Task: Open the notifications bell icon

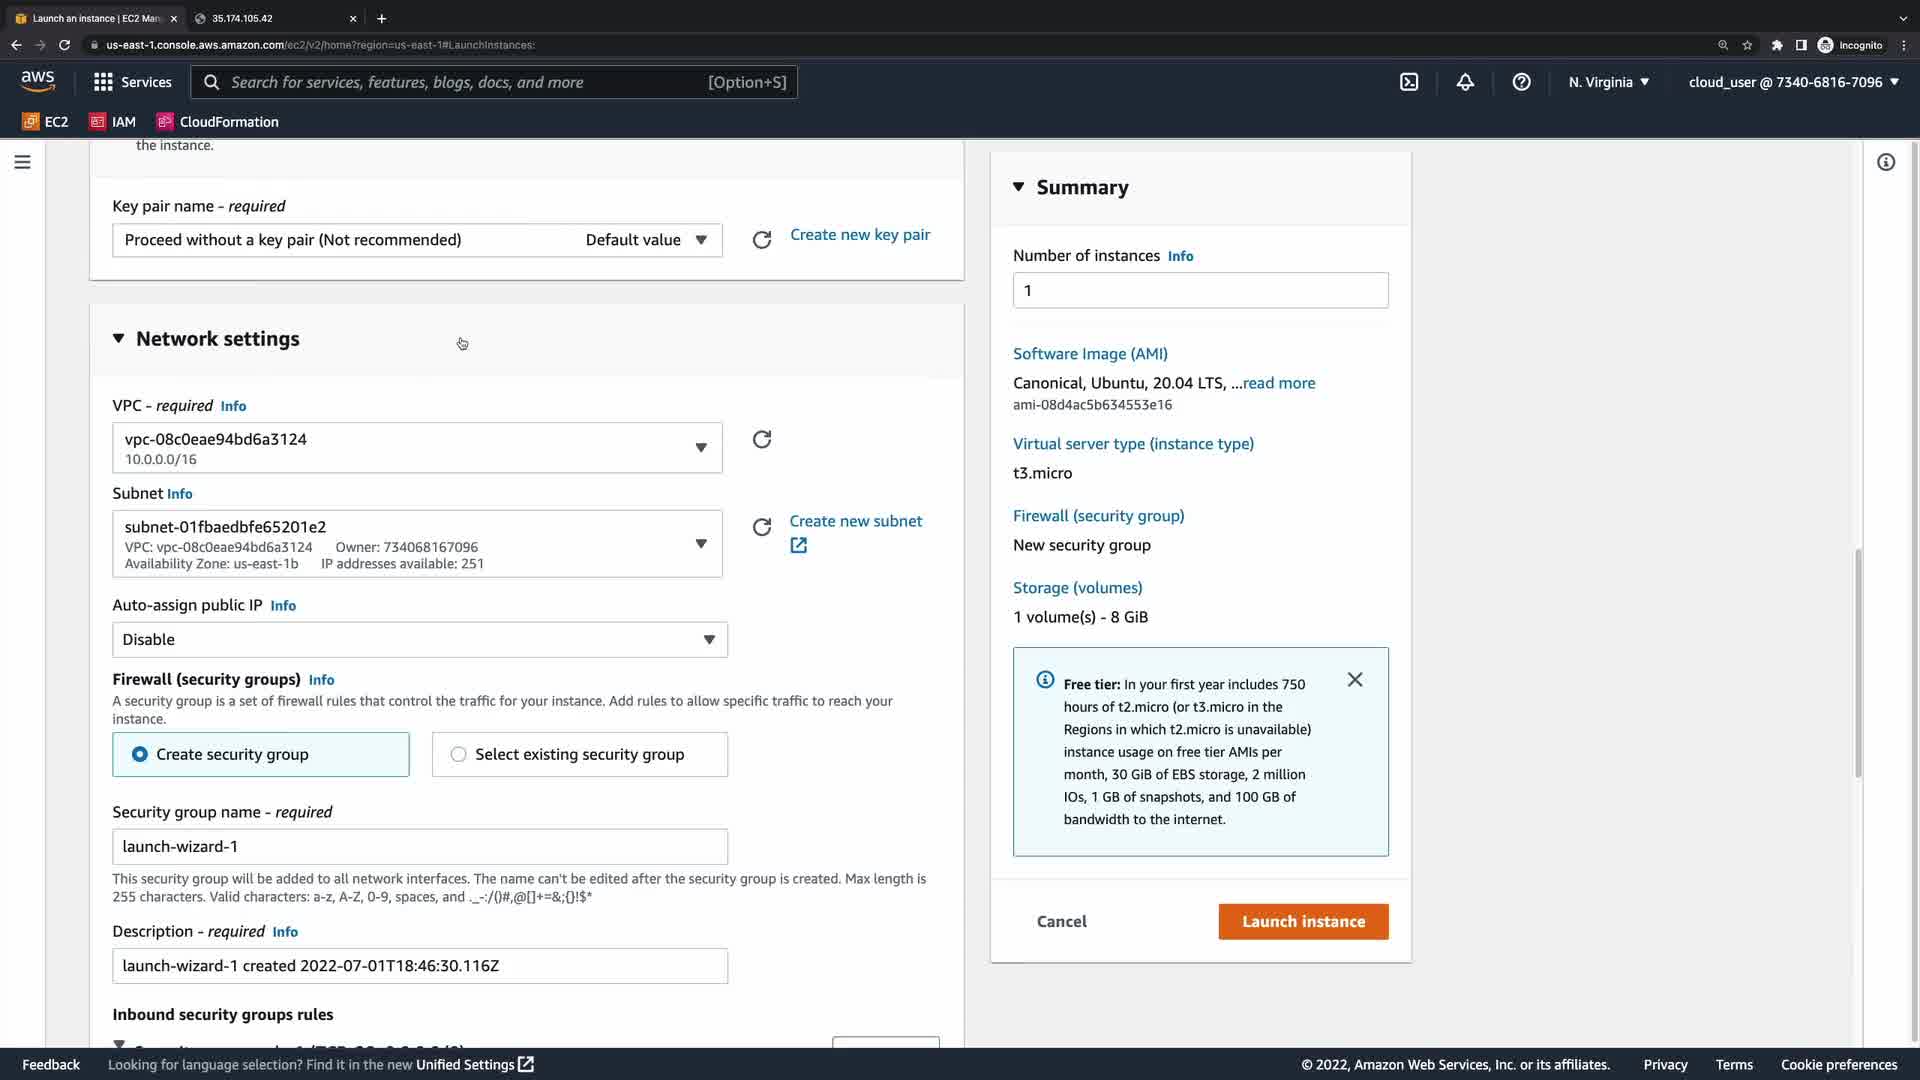Action: coord(1465,82)
